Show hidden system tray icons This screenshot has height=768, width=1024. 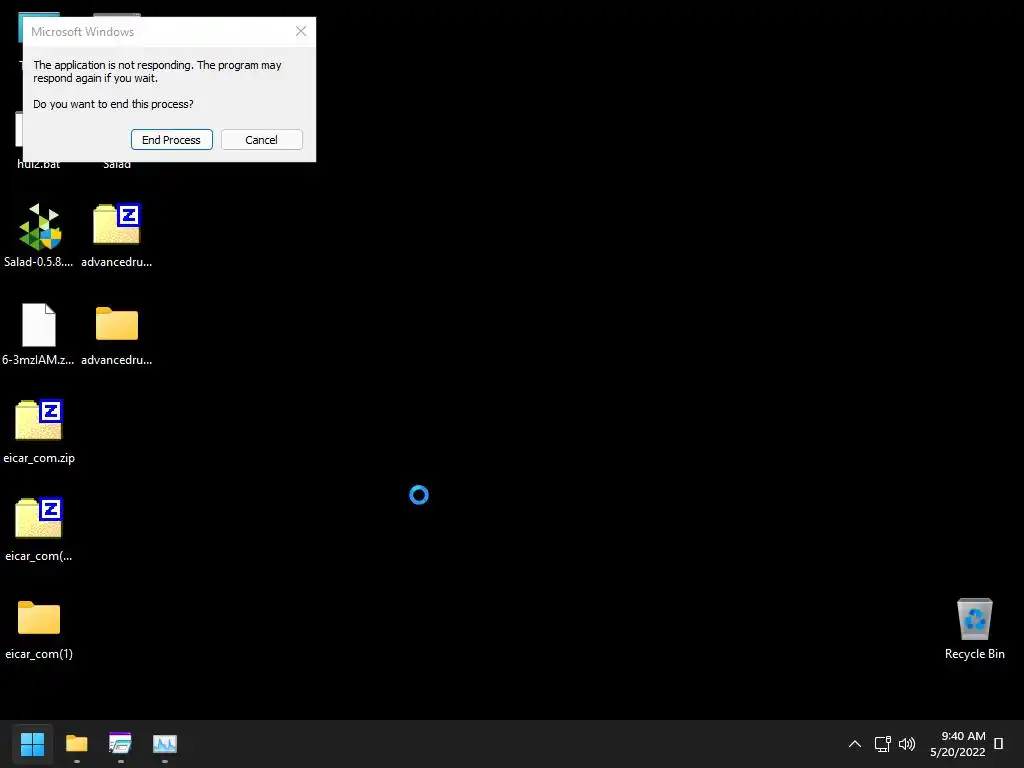(855, 744)
